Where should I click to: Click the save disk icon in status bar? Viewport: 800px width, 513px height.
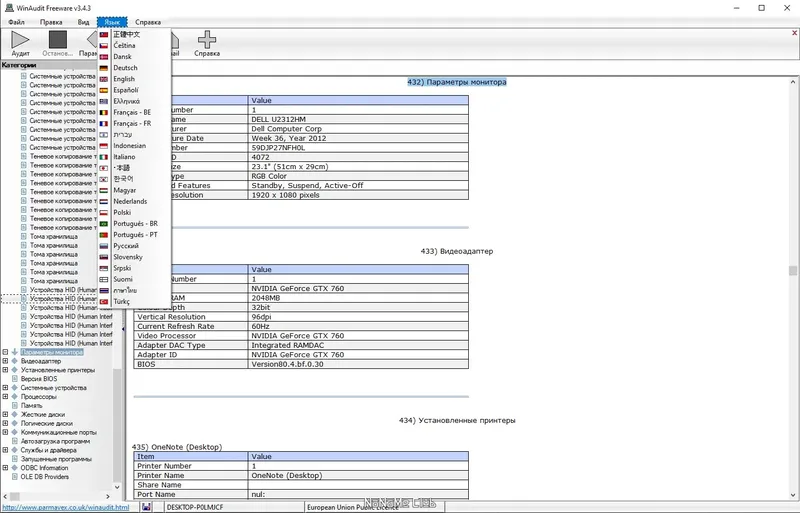coord(146,507)
